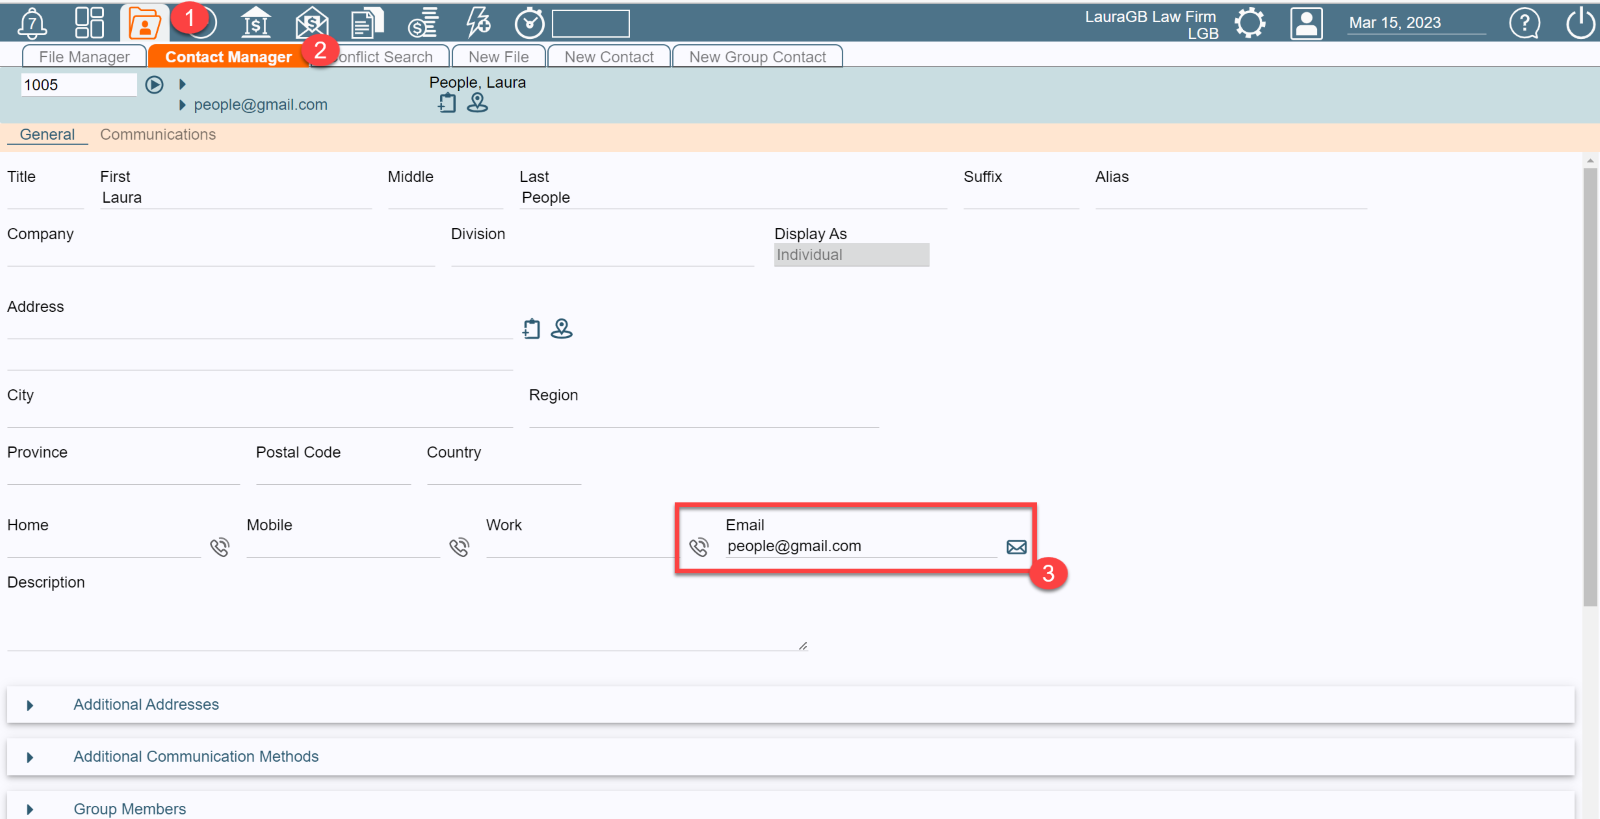Click the City field
Image resolution: width=1600 pixels, height=819 pixels.
pyautogui.click(x=260, y=417)
